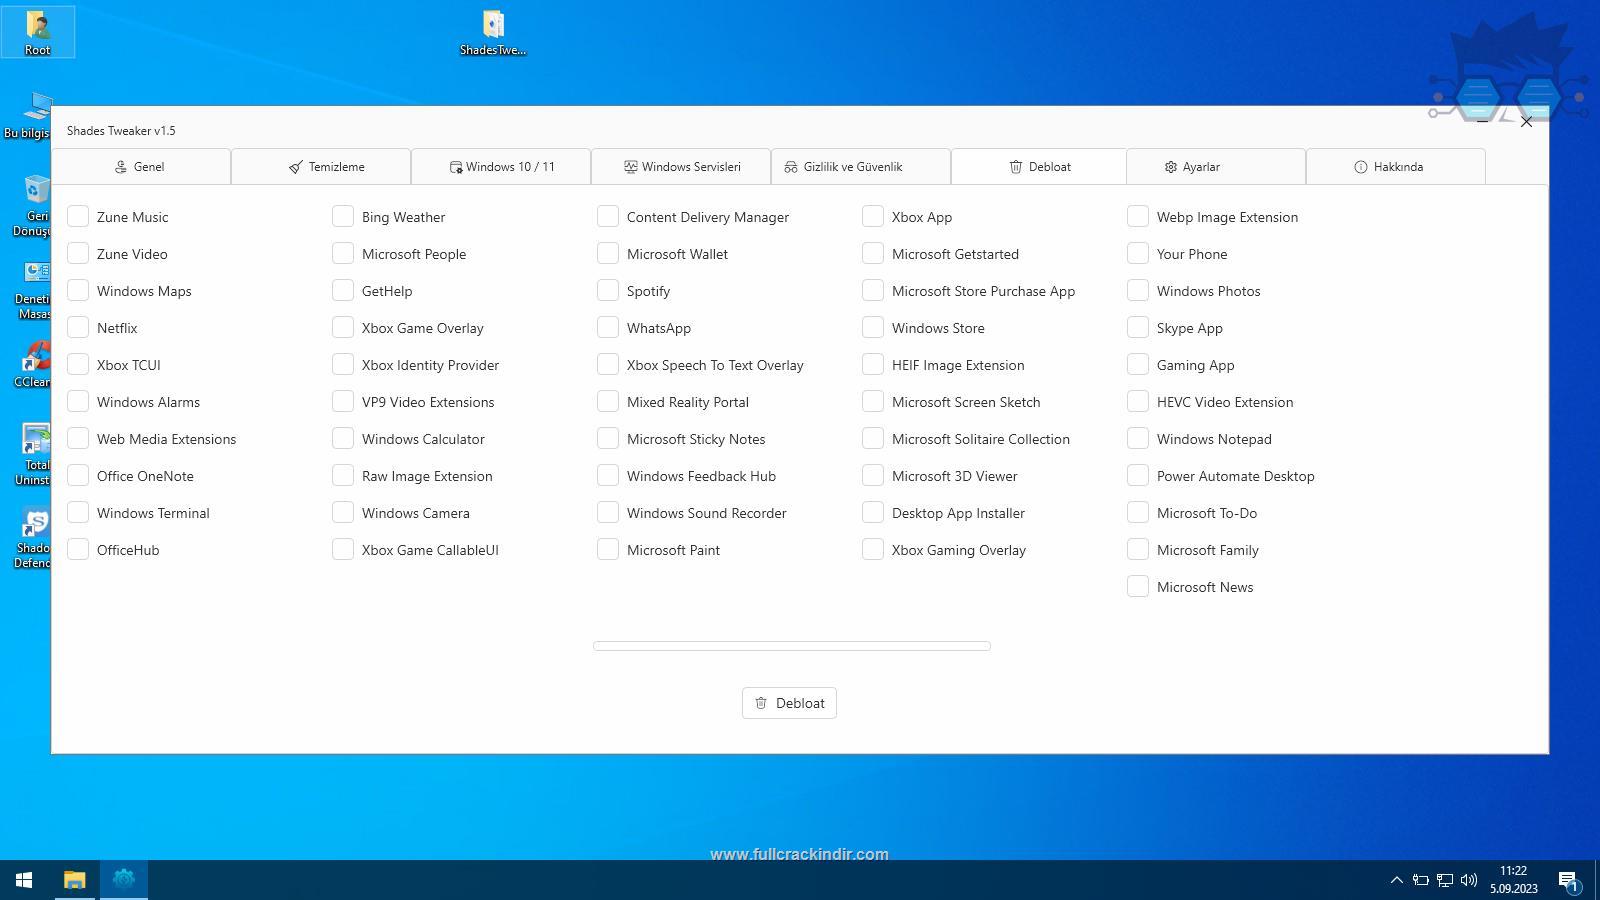This screenshot has width=1600, height=900.
Task: Enable Bing Weather checkbox
Action: pyautogui.click(x=343, y=216)
